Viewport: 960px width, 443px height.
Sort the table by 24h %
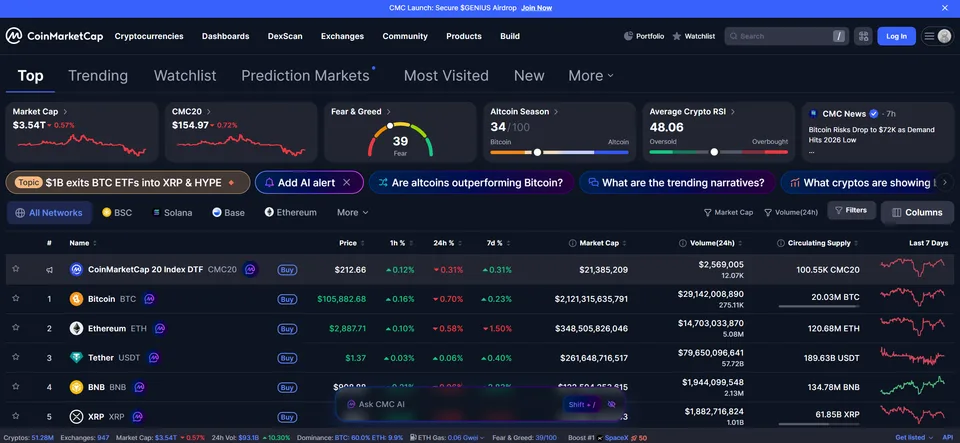tap(448, 243)
